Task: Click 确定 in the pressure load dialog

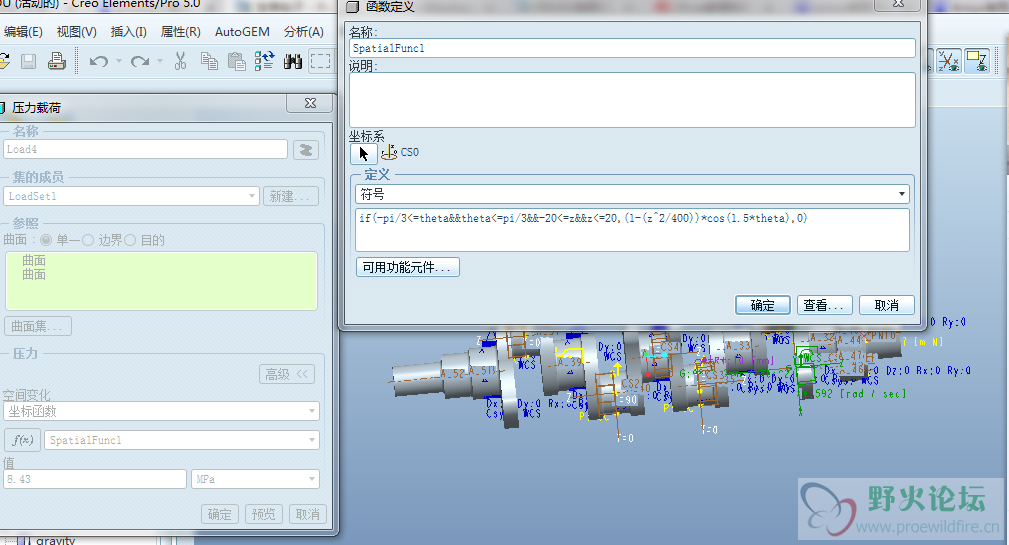Action: click(x=219, y=514)
